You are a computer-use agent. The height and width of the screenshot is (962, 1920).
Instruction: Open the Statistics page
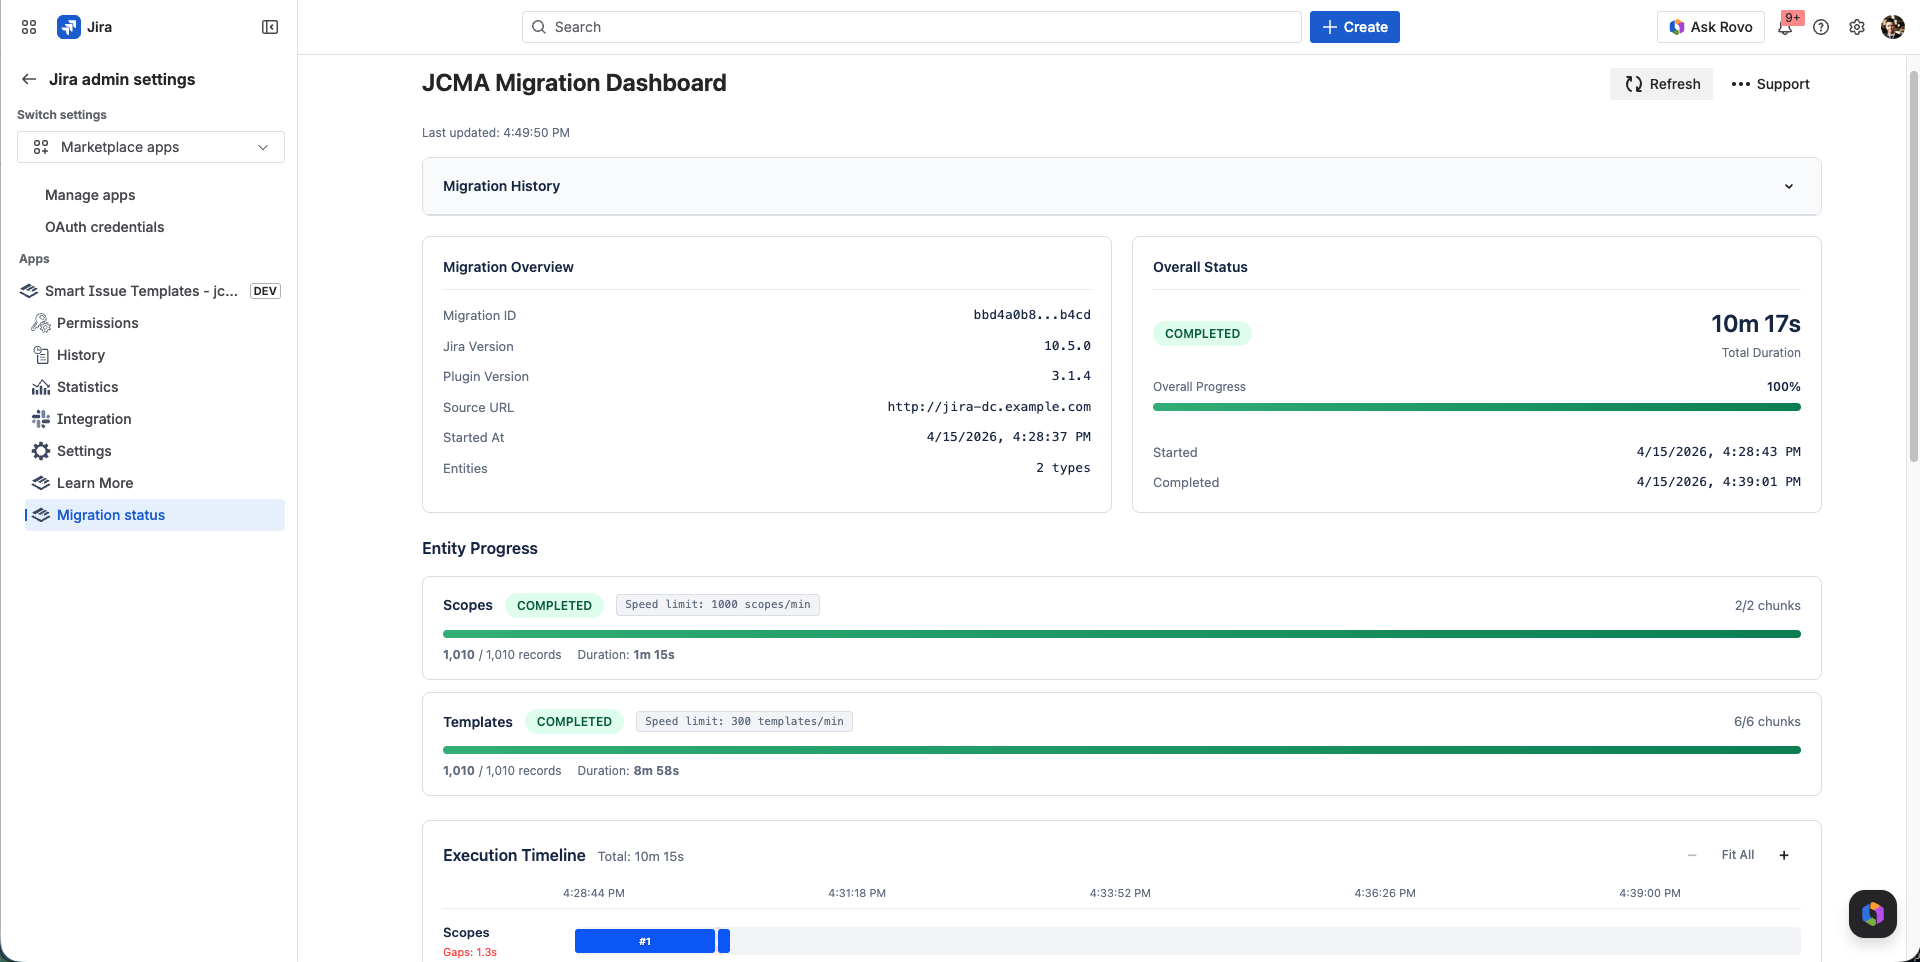point(88,387)
